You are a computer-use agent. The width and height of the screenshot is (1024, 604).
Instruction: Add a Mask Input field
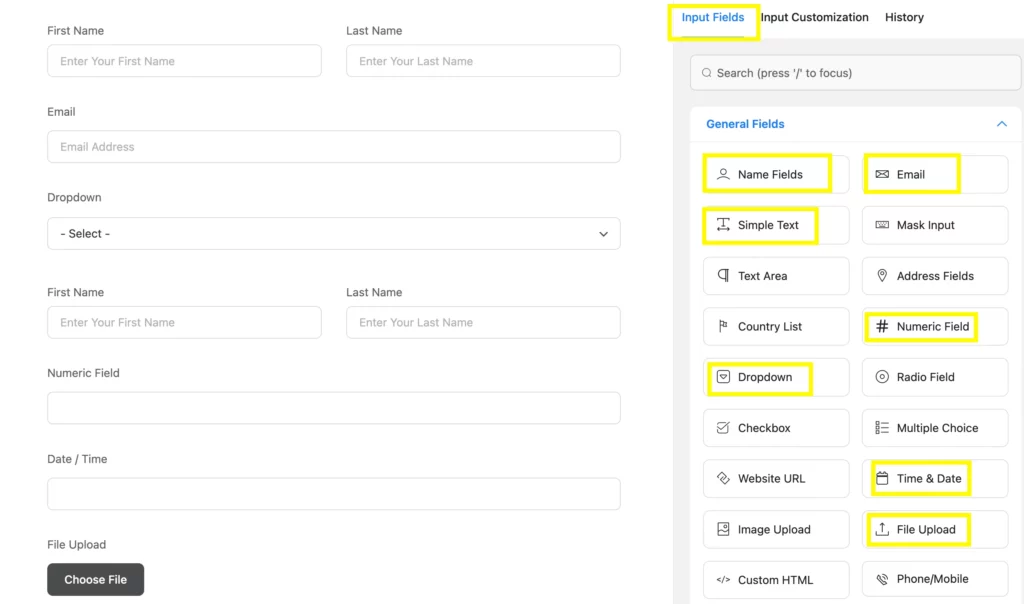coord(934,224)
